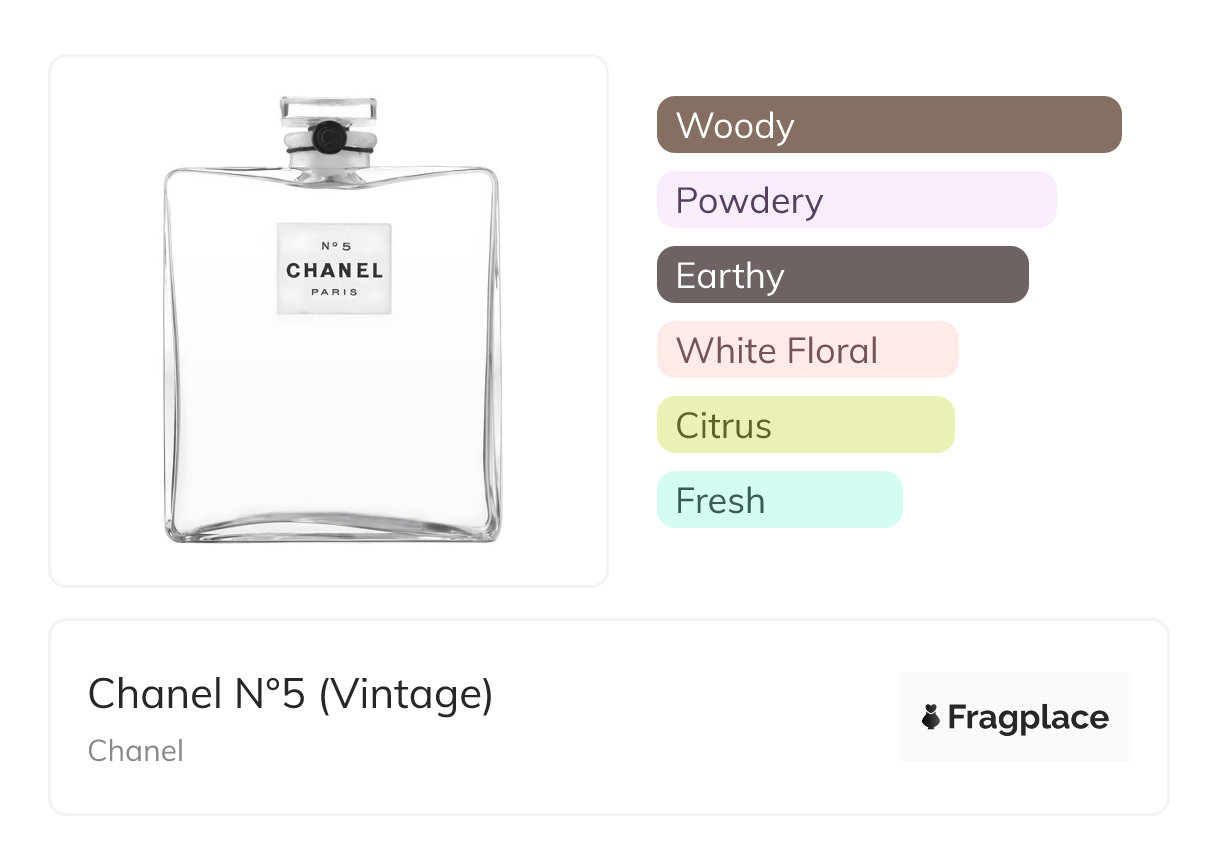Click the Fresh accord bar
Screen dimensions: 1218x864
[779, 500]
